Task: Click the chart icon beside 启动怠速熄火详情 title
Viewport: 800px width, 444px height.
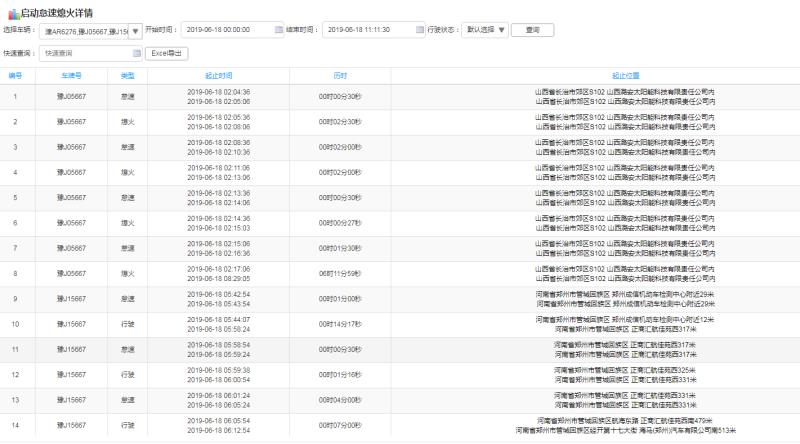Action: (x=12, y=12)
